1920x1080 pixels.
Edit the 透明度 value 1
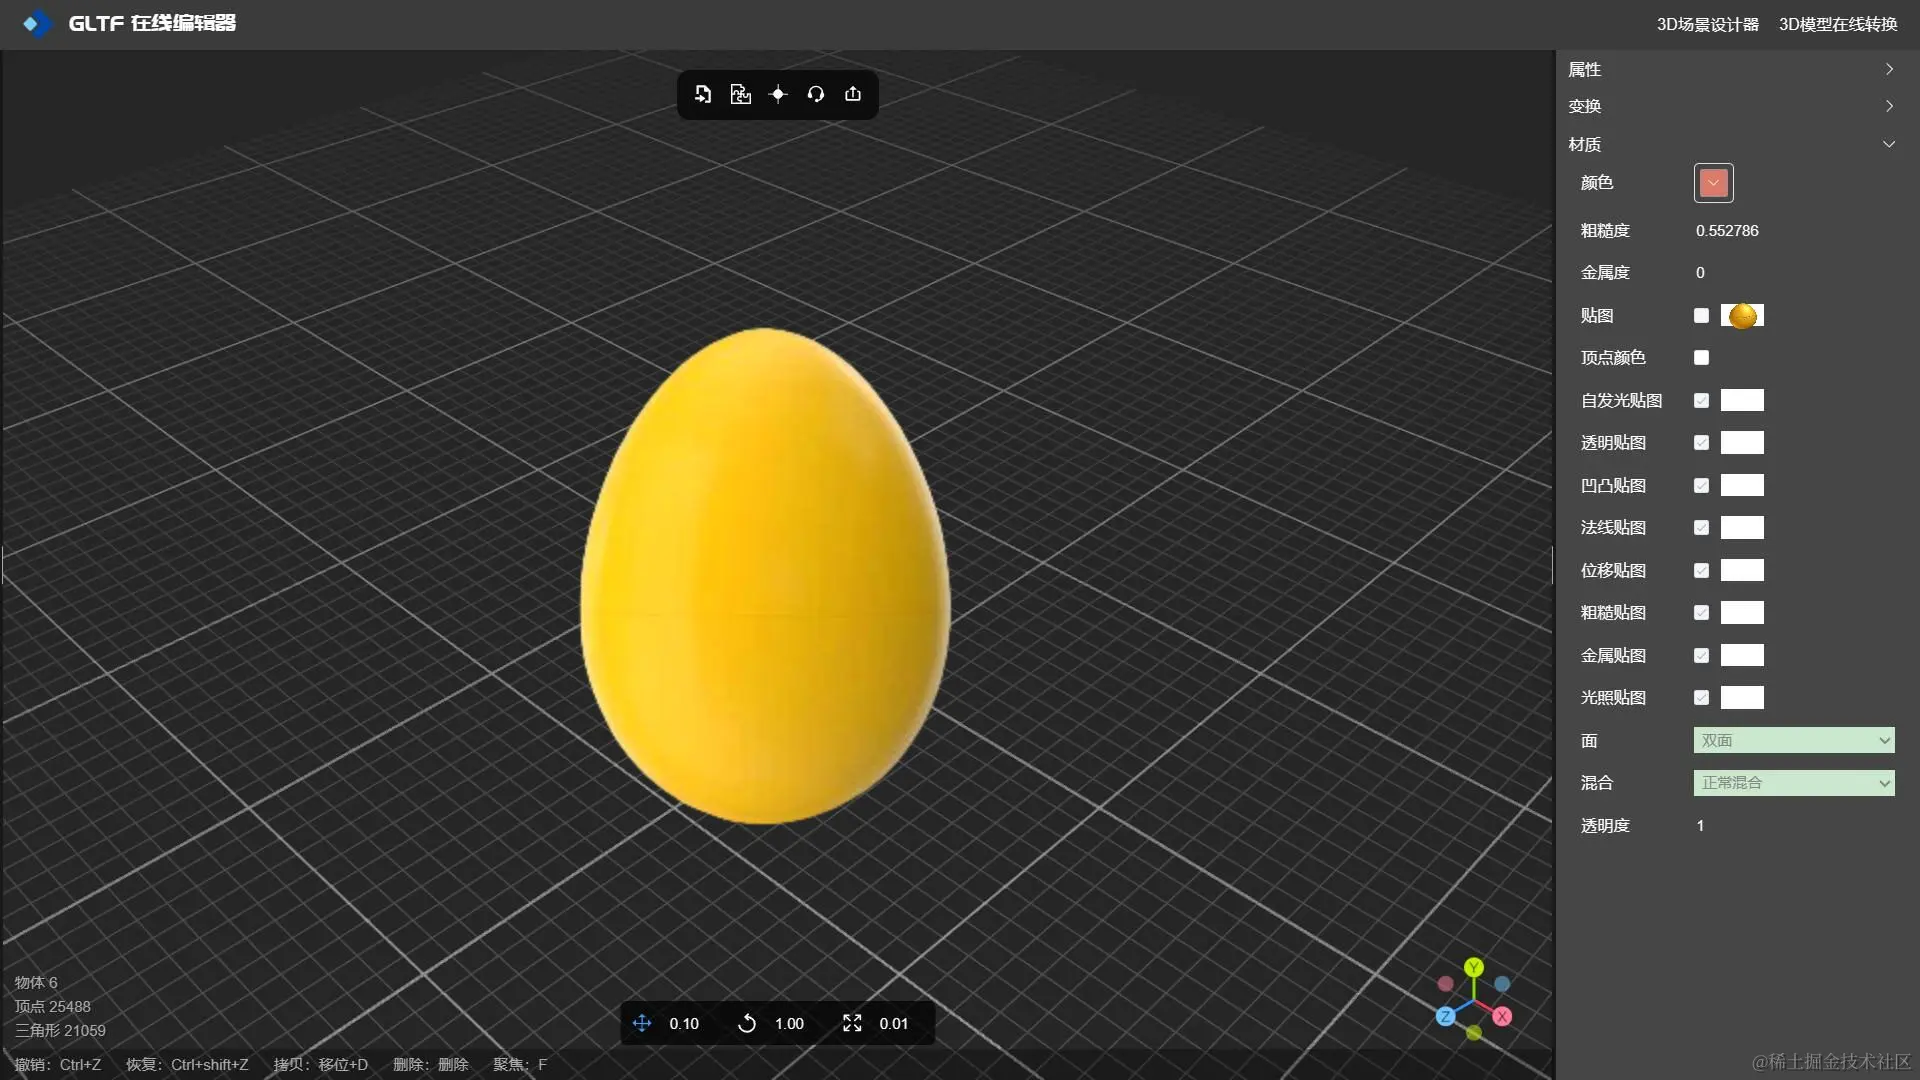pos(1700,826)
